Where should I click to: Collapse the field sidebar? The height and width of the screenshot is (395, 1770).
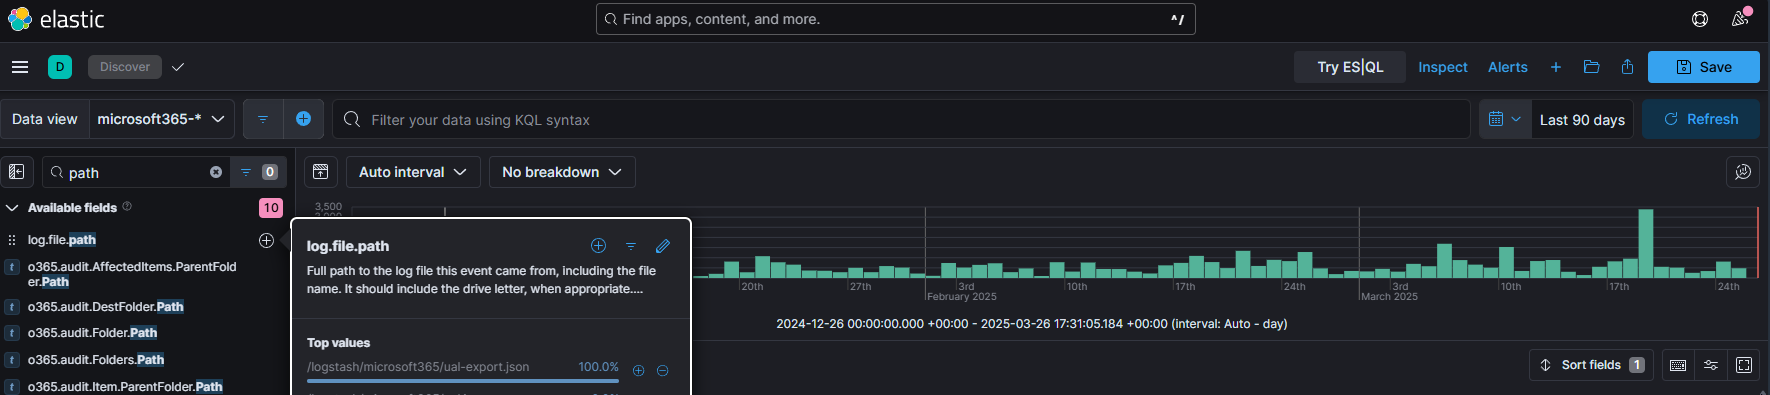[x=17, y=172]
